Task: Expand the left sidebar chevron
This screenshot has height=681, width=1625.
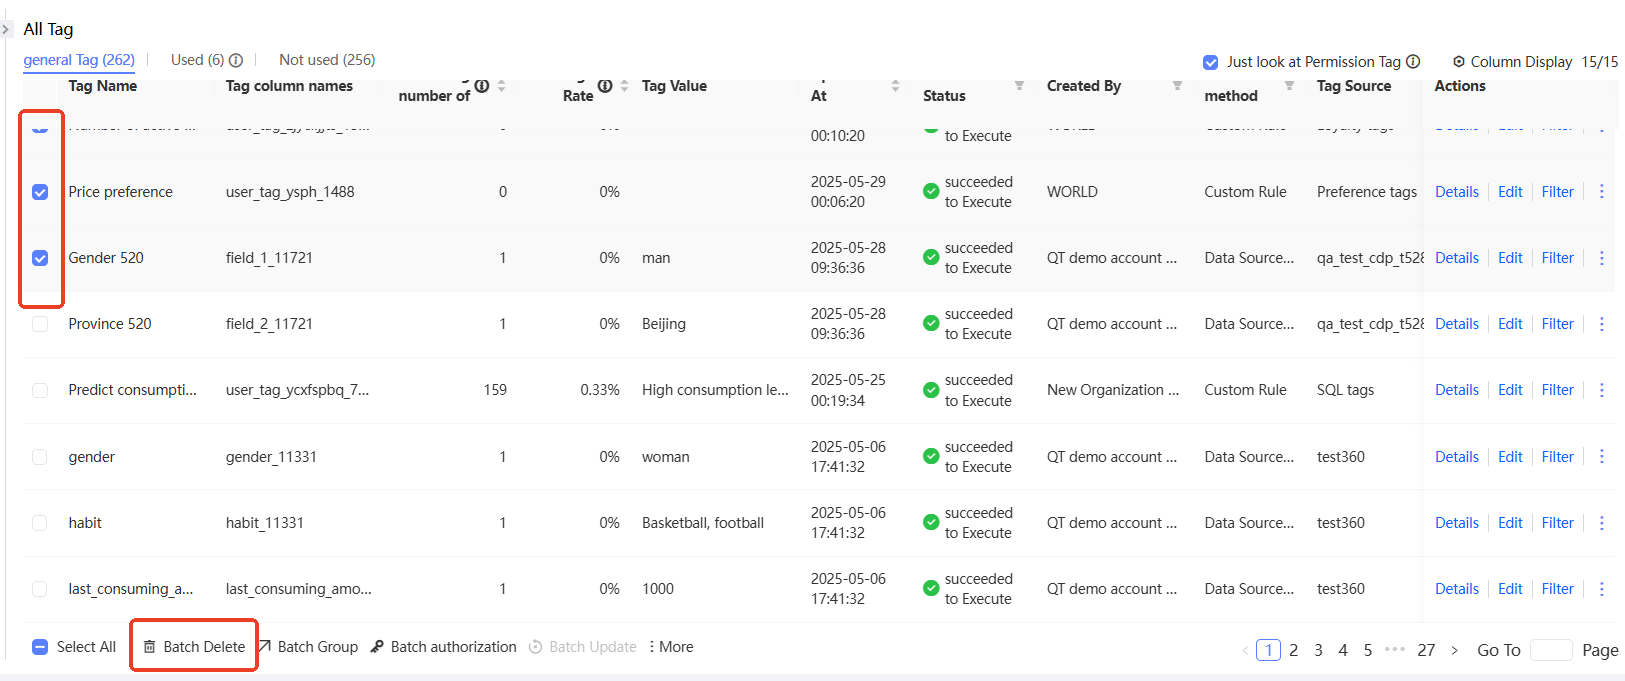Action: [x=6, y=29]
